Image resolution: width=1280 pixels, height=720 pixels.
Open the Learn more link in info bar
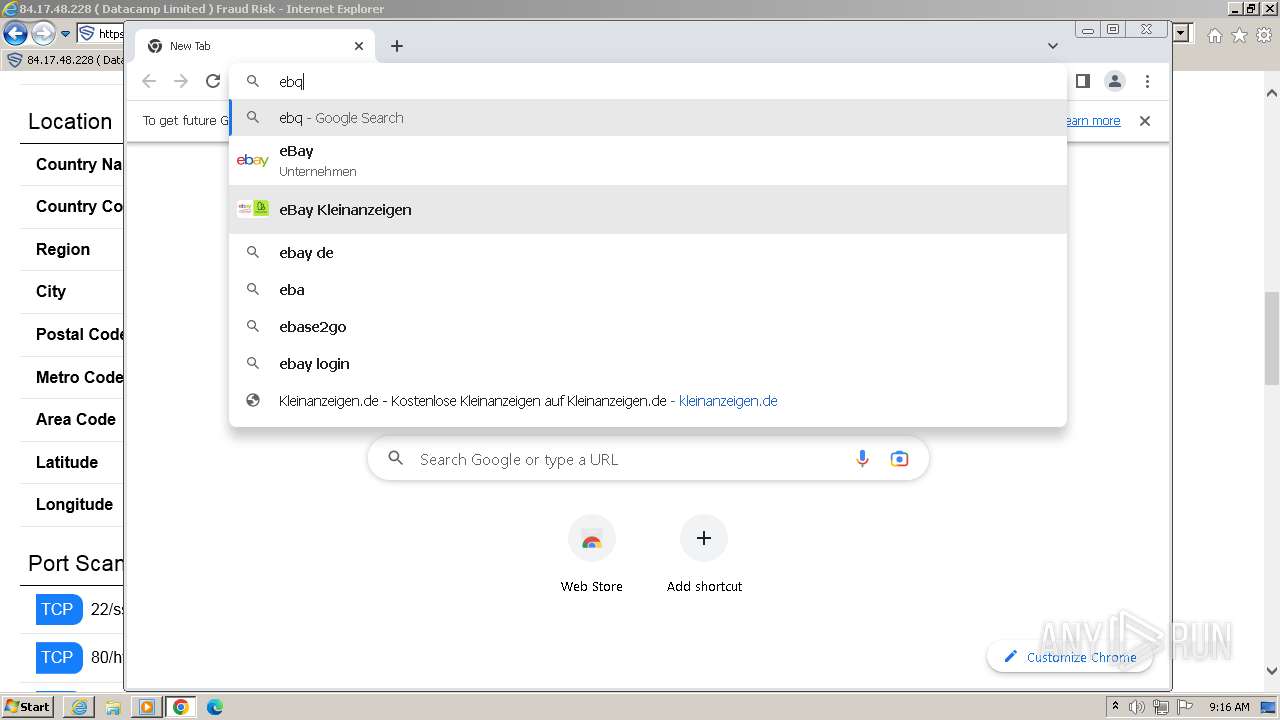click(x=1092, y=121)
